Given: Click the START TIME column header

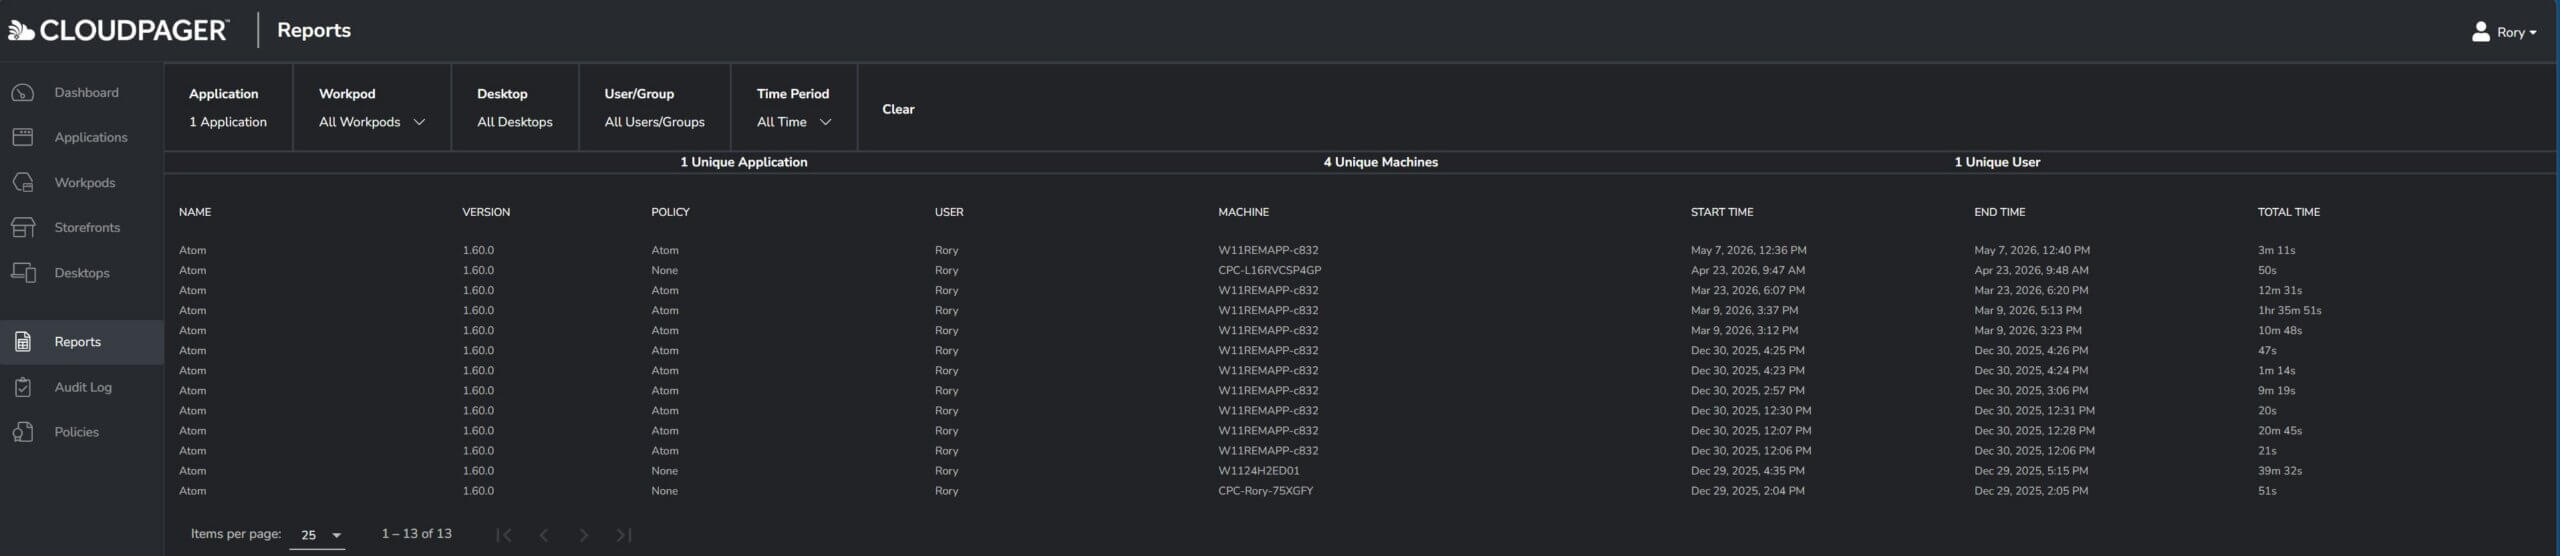Looking at the screenshot, I should (1722, 212).
